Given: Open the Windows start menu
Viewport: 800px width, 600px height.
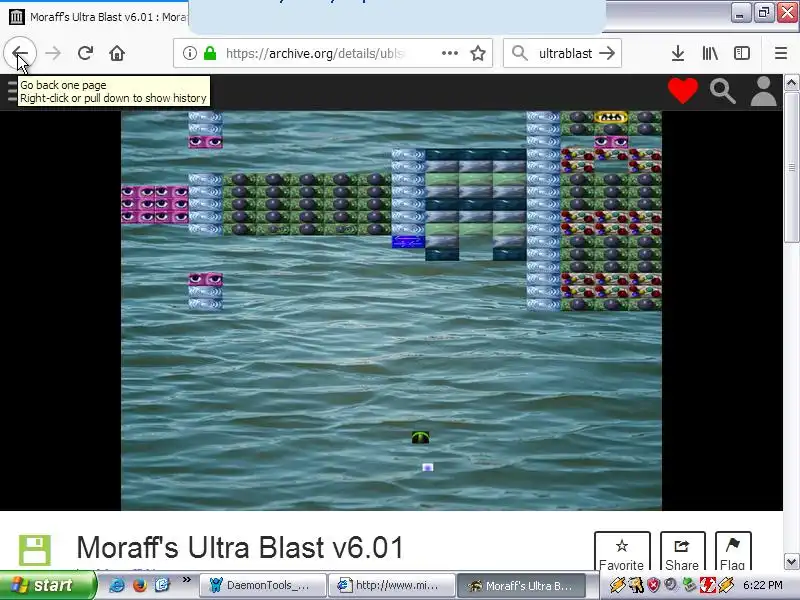Looking at the screenshot, I should point(47,585).
